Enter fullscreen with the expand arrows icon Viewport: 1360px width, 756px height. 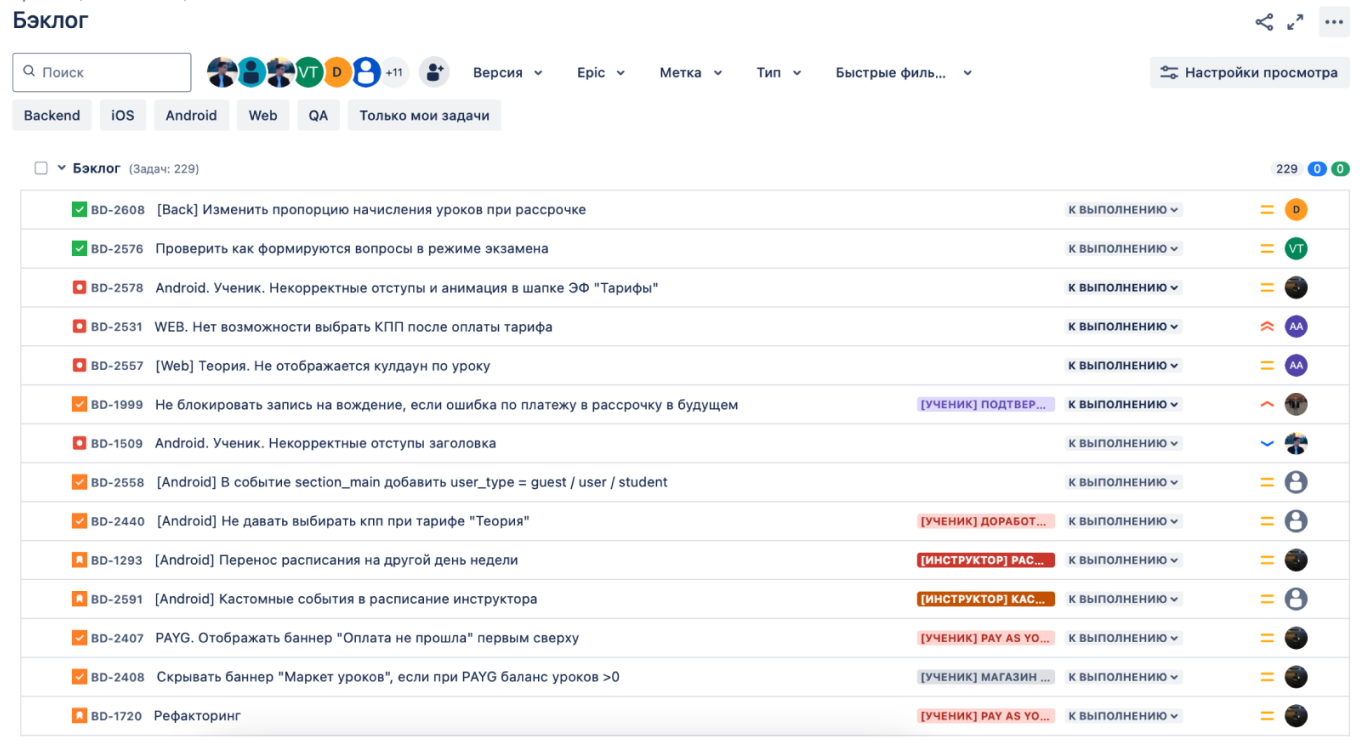coord(1295,22)
